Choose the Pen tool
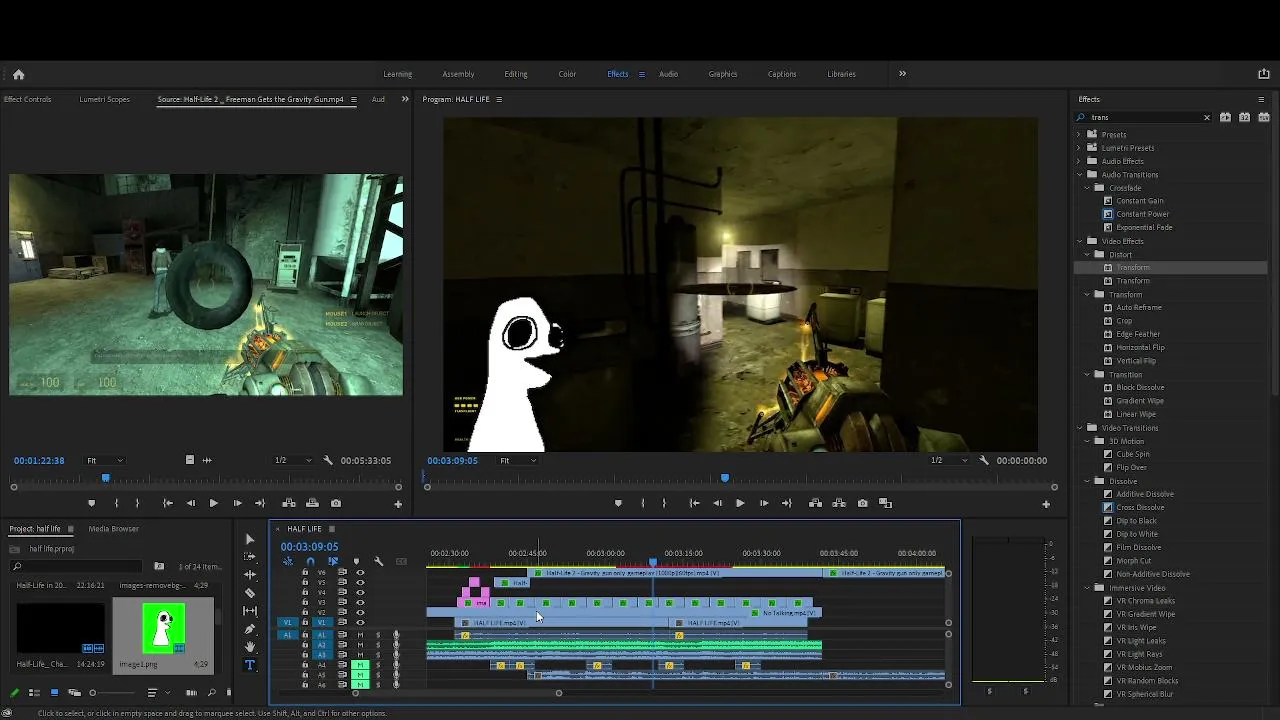 coord(250,629)
